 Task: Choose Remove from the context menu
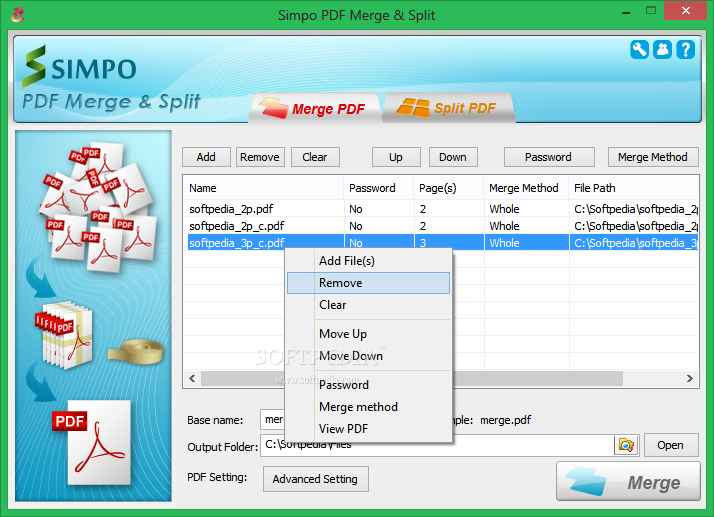[368, 283]
